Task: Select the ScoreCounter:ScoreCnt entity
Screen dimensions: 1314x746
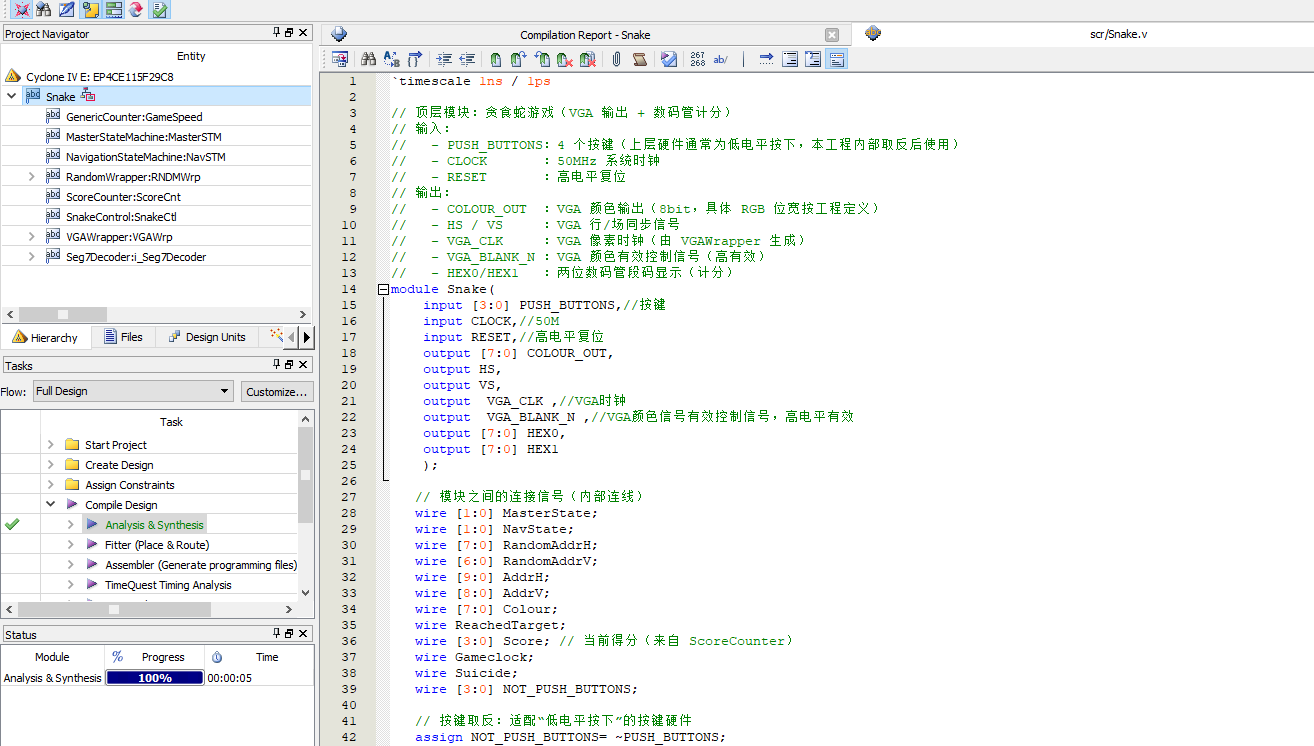Action: (121, 197)
